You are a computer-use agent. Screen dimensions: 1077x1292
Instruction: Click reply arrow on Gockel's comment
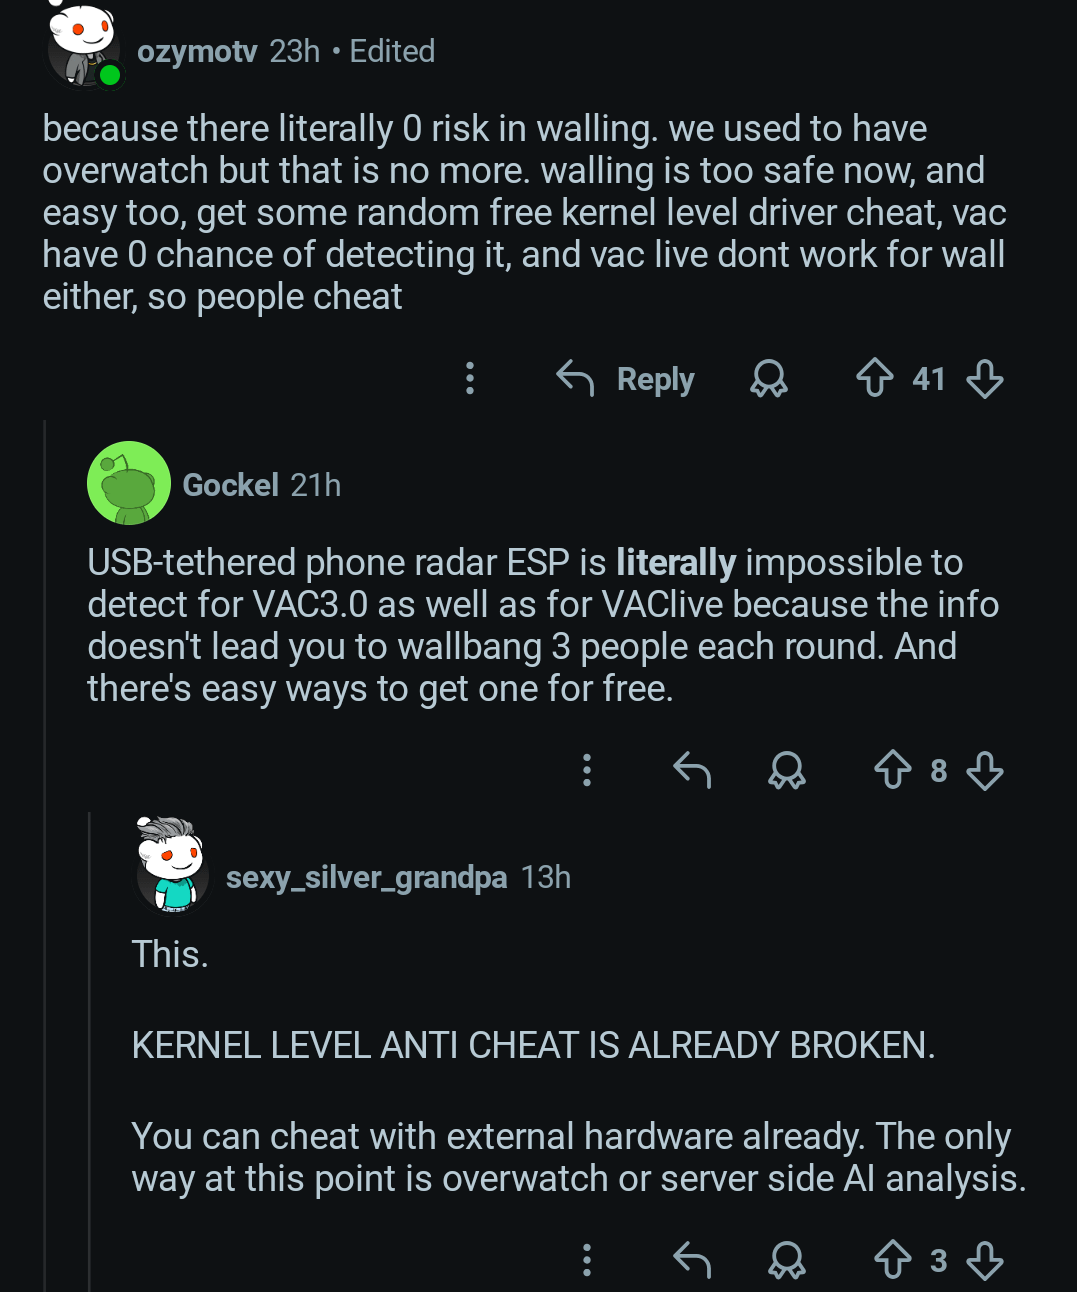tap(692, 770)
